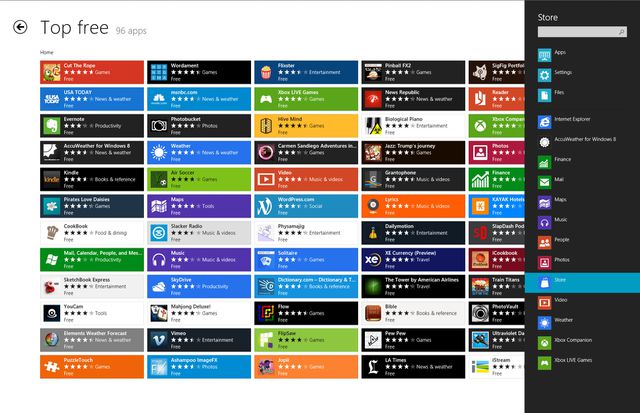Open the Wordament app icon
The image size is (640, 413).
159,72
